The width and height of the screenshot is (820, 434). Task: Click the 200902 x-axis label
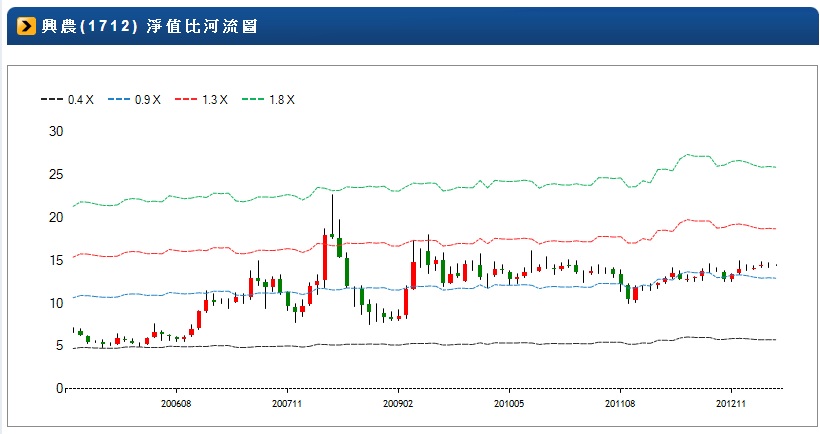pyautogui.click(x=398, y=404)
